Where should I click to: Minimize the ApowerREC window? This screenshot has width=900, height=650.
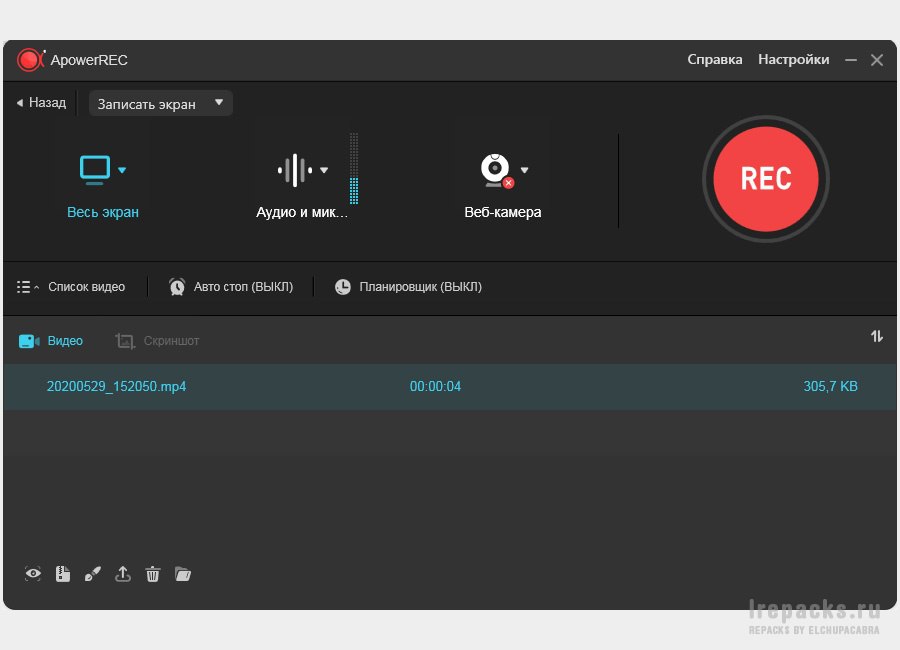[x=851, y=60]
